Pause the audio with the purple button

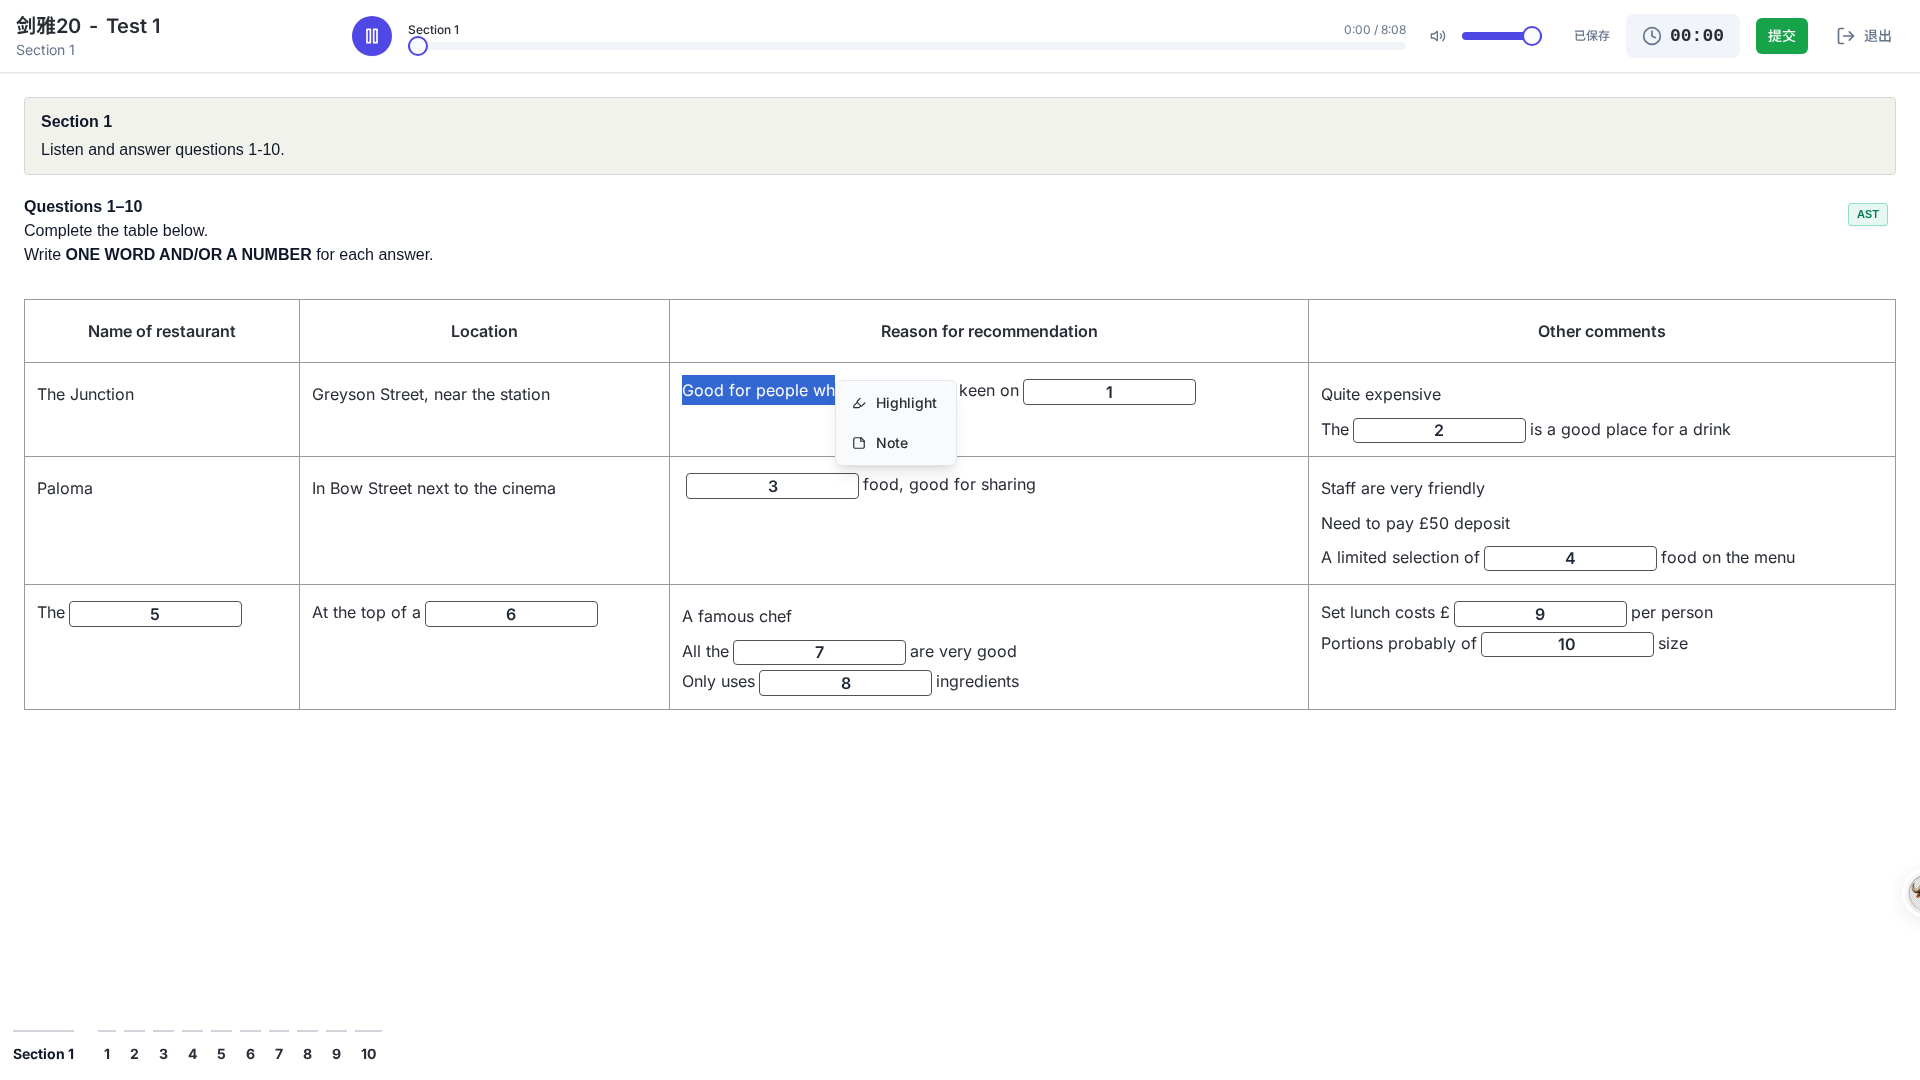372,36
